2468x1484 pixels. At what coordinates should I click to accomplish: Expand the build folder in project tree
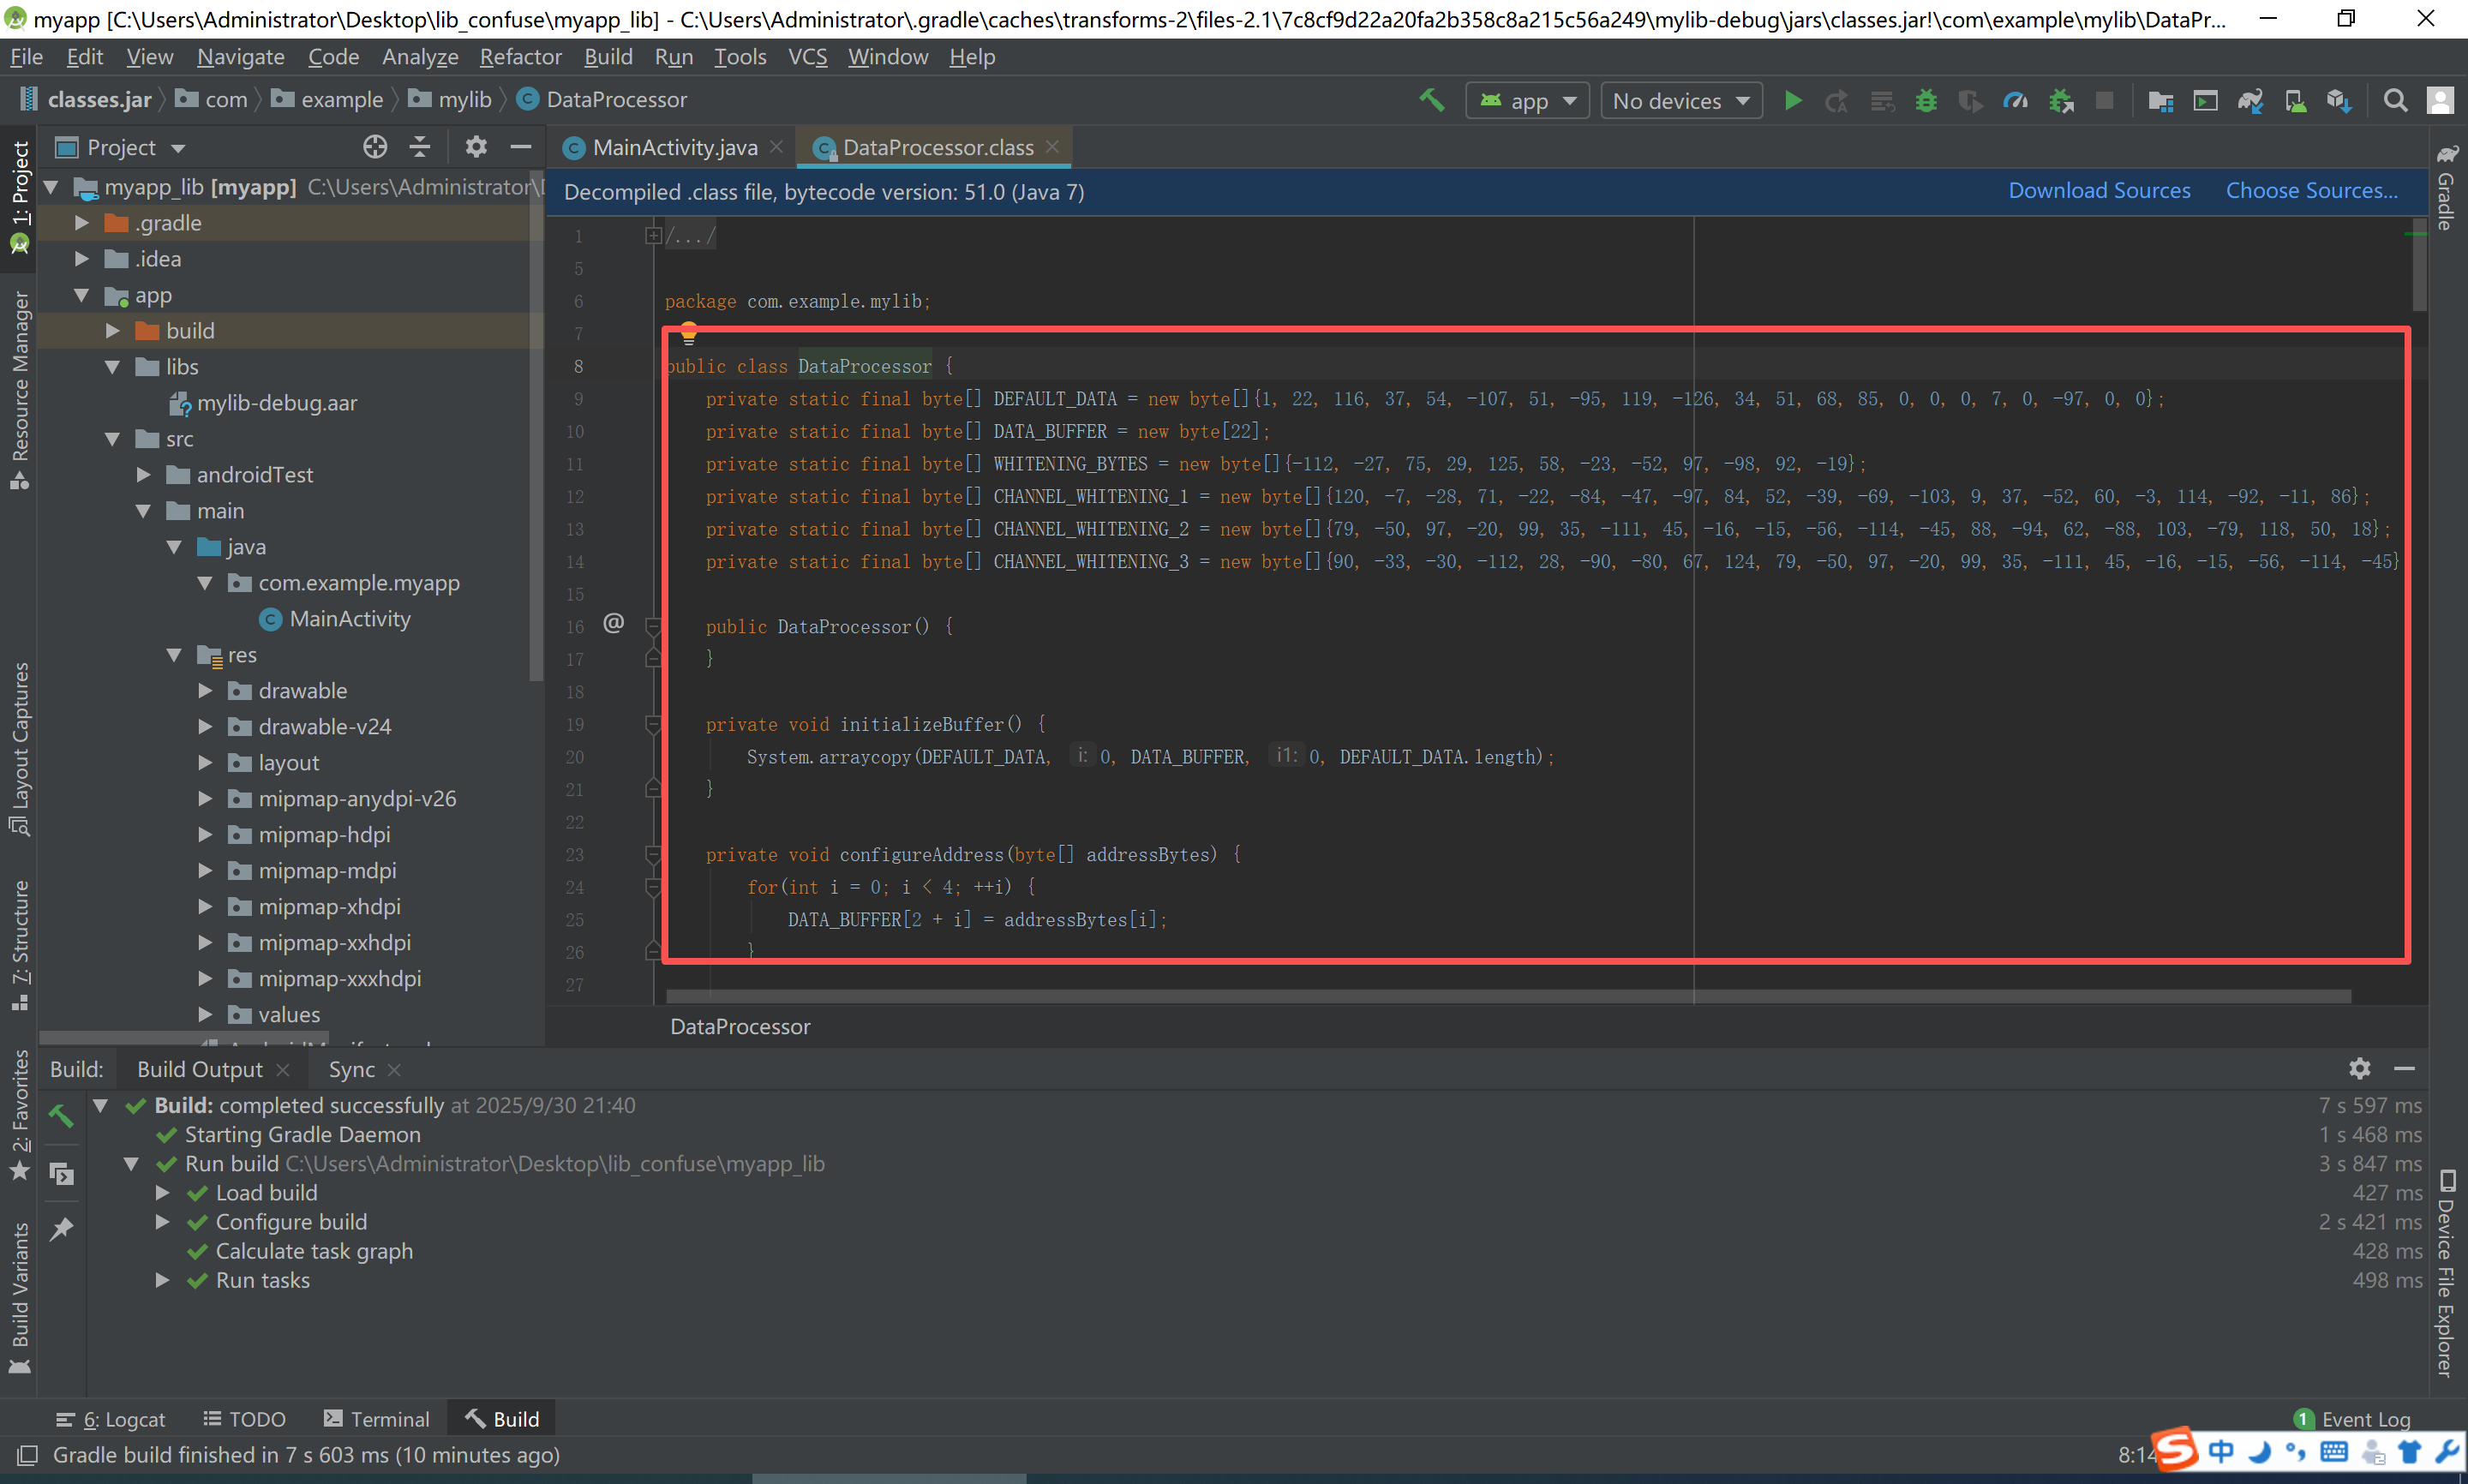tap(112, 331)
